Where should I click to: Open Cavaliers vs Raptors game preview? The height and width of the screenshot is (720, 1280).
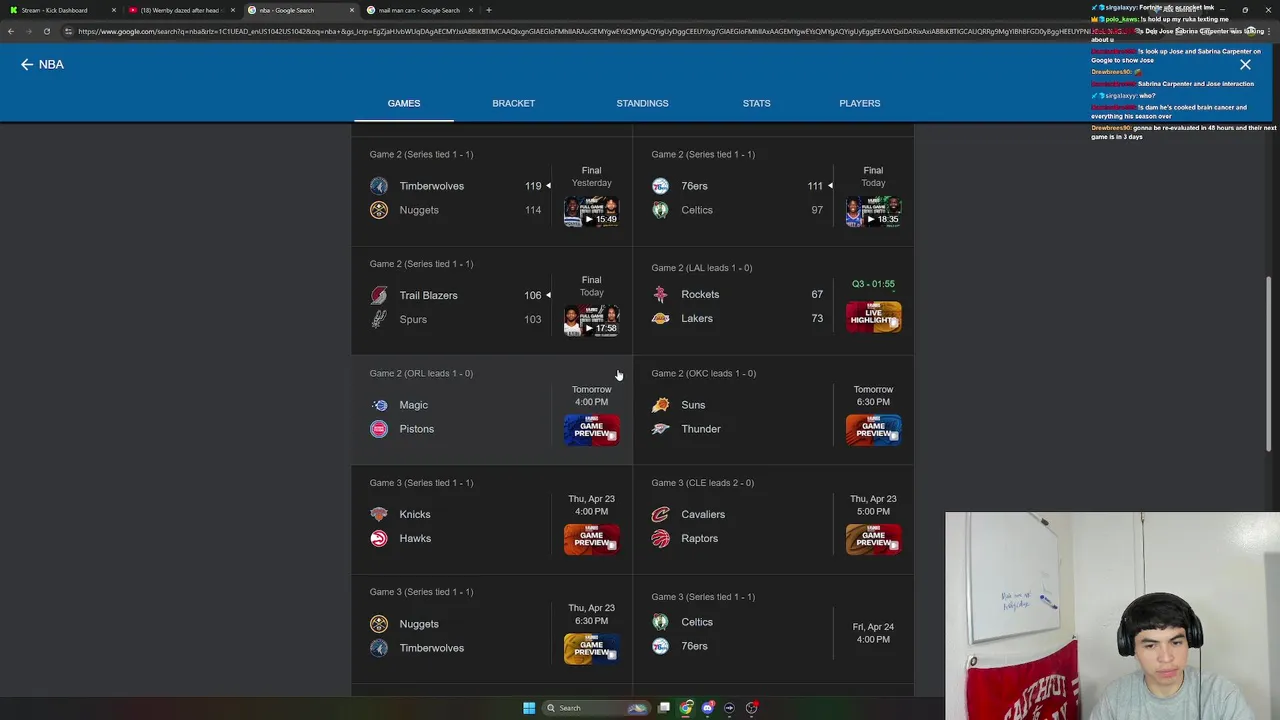coord(873,539)
